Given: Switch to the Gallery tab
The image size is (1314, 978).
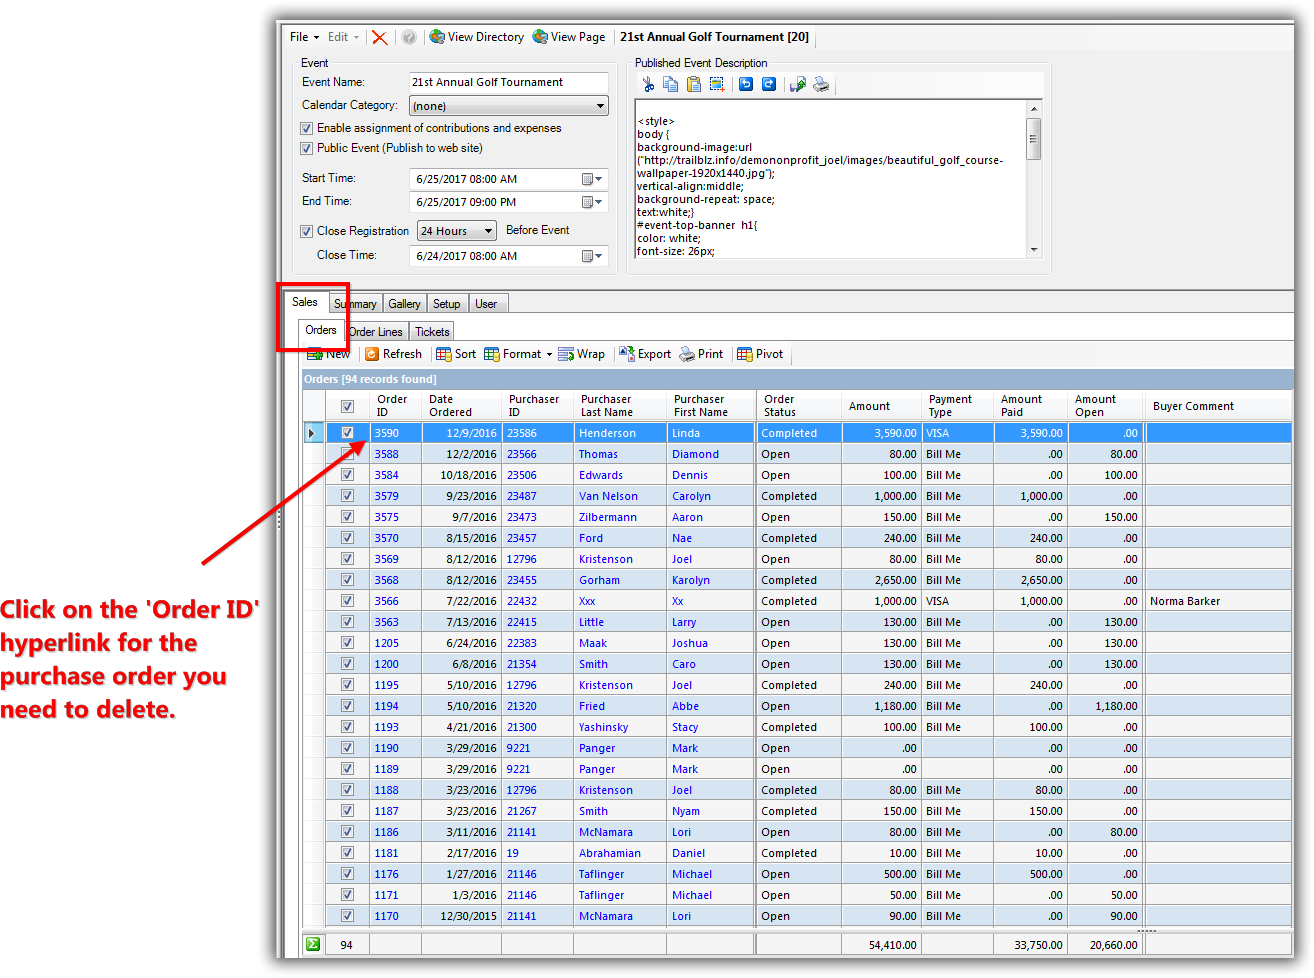Looking at the screenshot, I should [x=404, y=304].
